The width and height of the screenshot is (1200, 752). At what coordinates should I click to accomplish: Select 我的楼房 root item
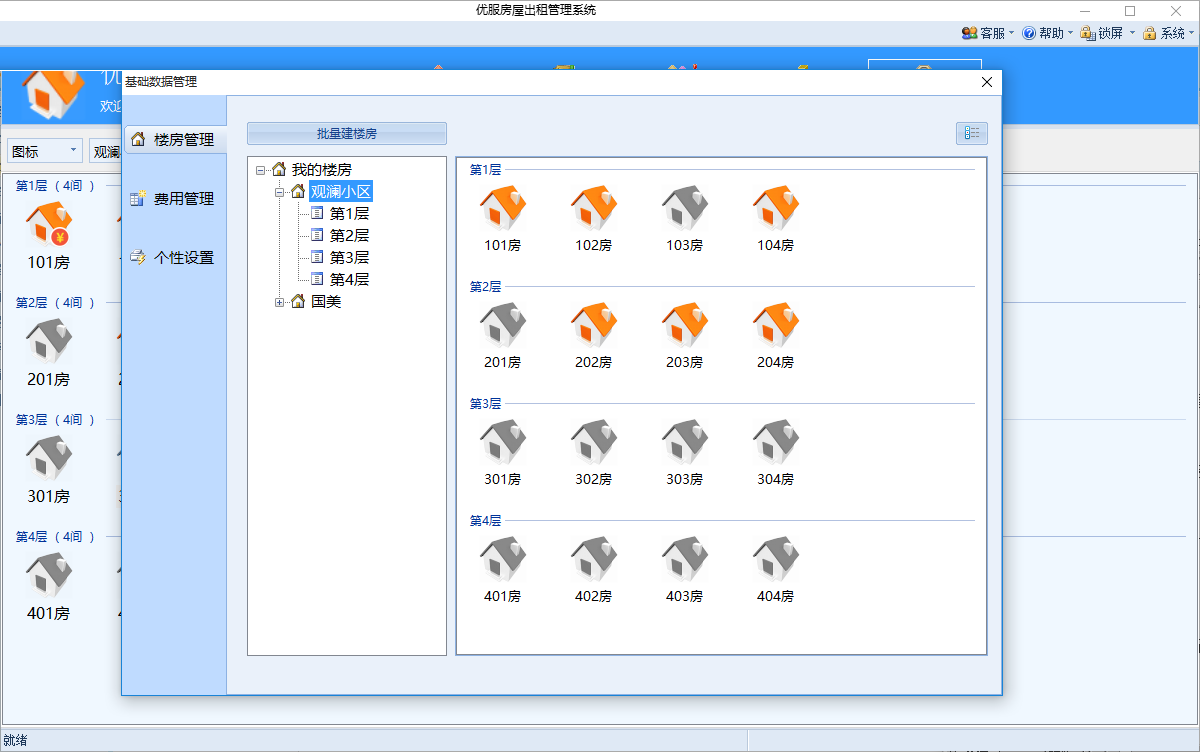[321, 170]
